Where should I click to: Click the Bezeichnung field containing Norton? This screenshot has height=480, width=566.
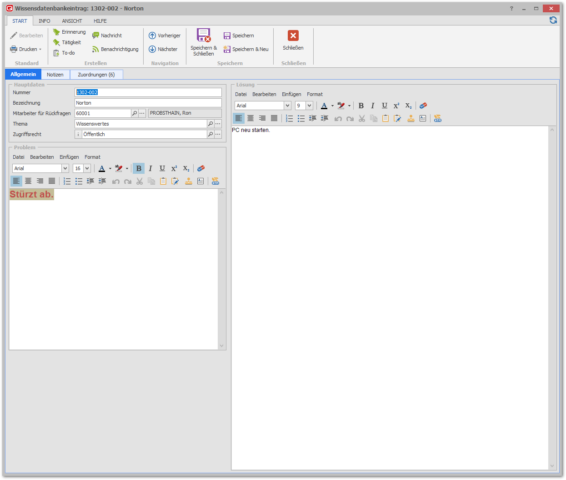click(148, 103)
